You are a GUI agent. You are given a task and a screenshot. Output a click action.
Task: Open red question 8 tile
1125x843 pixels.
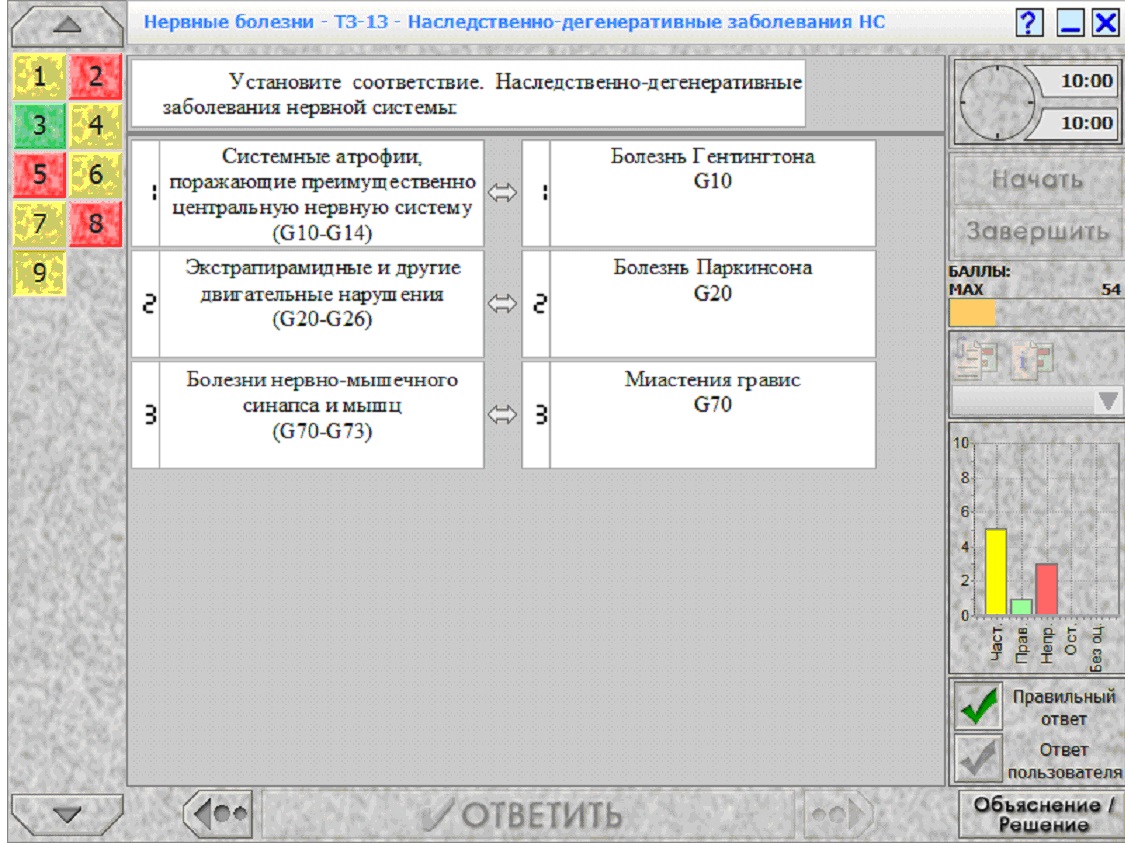[x=95, y=224]
